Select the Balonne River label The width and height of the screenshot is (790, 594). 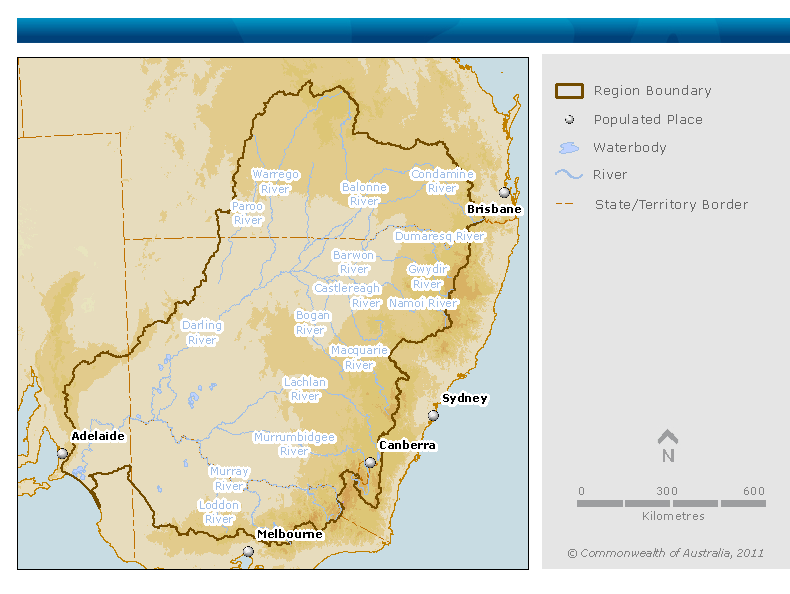[364, 194]
